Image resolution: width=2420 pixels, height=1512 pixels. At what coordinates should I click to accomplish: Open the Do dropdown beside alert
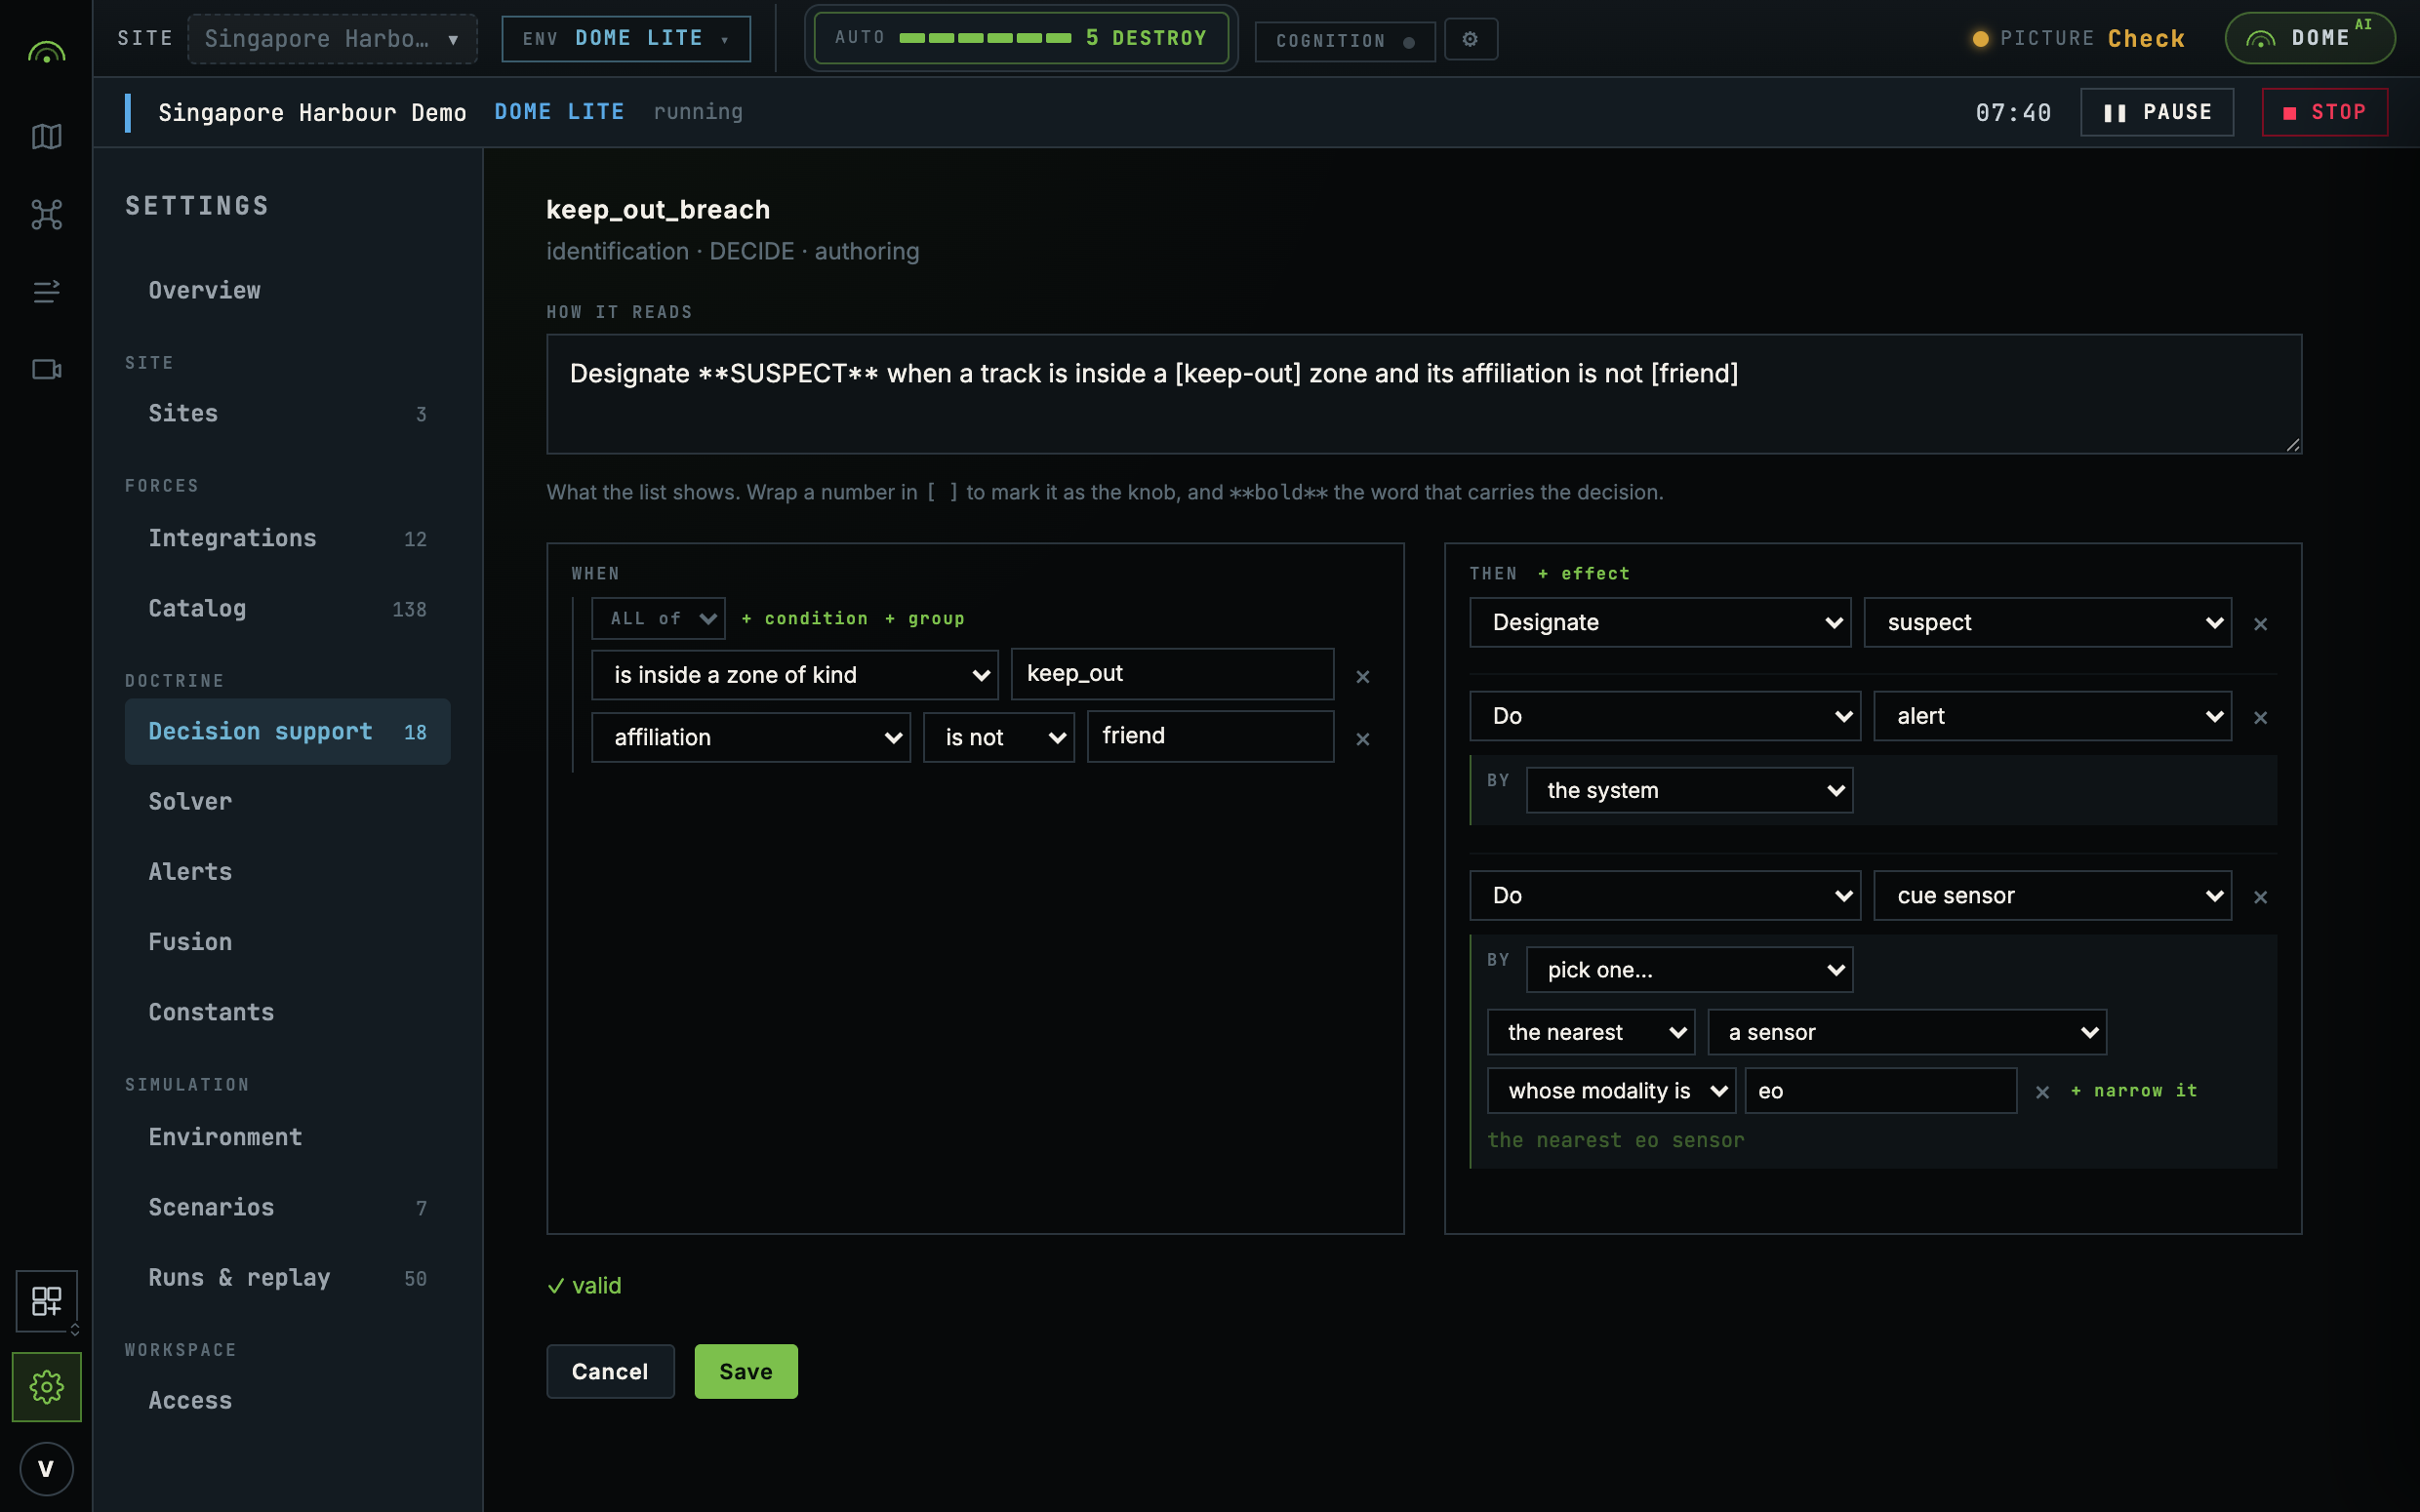tap(1665, 716)
